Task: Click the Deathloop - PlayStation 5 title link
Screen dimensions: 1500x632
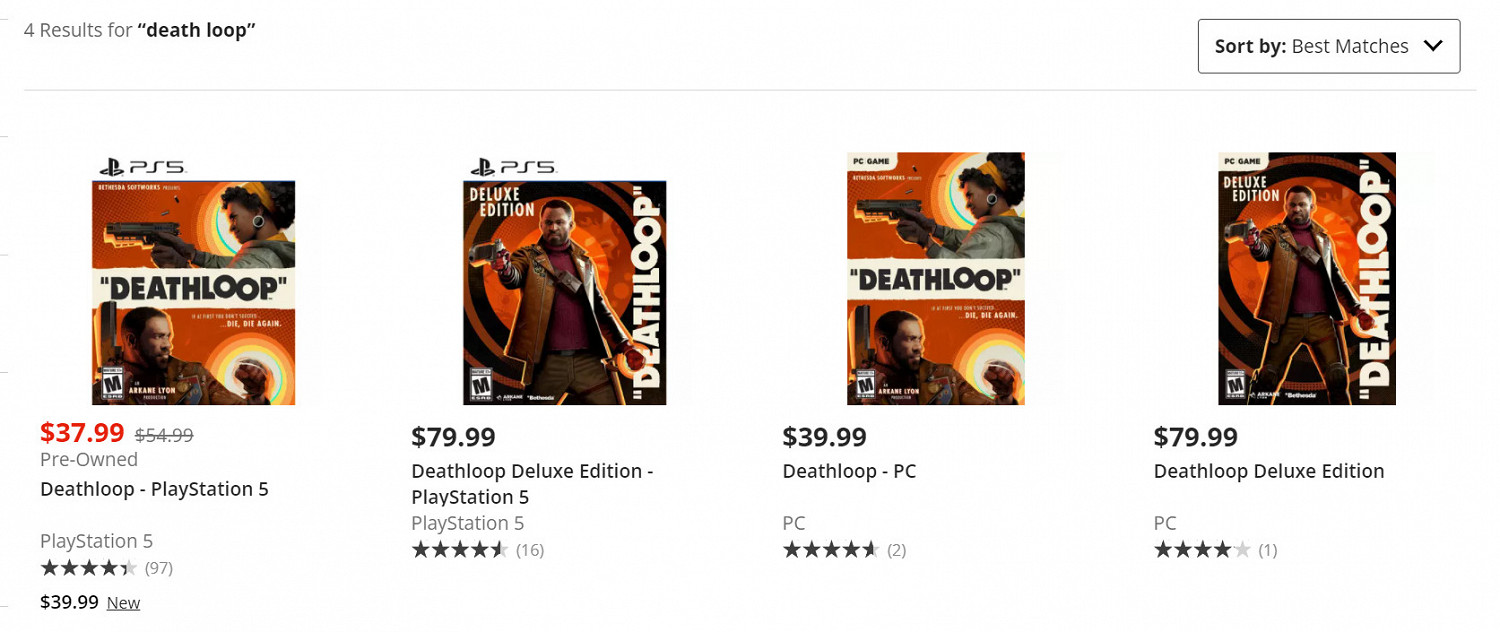Action: (154, 489)
